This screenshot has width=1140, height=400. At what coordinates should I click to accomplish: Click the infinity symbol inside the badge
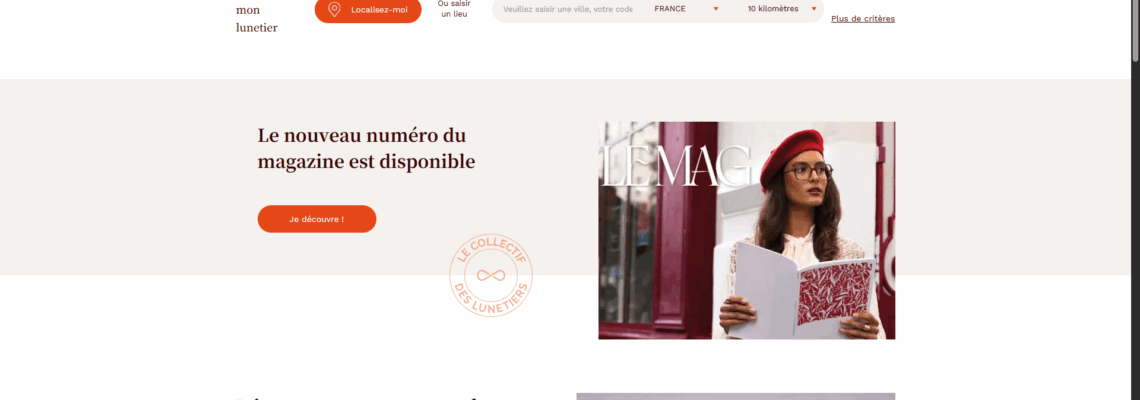click(x=491, y=276)
